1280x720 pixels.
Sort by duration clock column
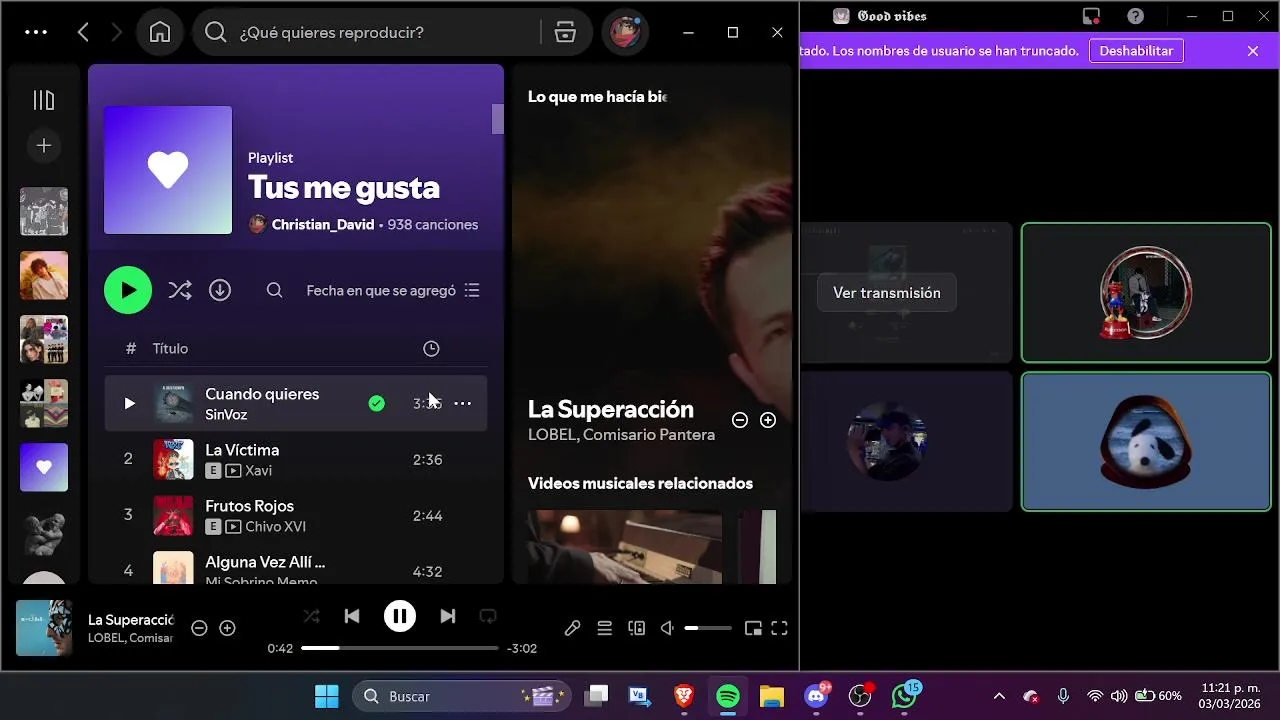[x=431, y=348]
